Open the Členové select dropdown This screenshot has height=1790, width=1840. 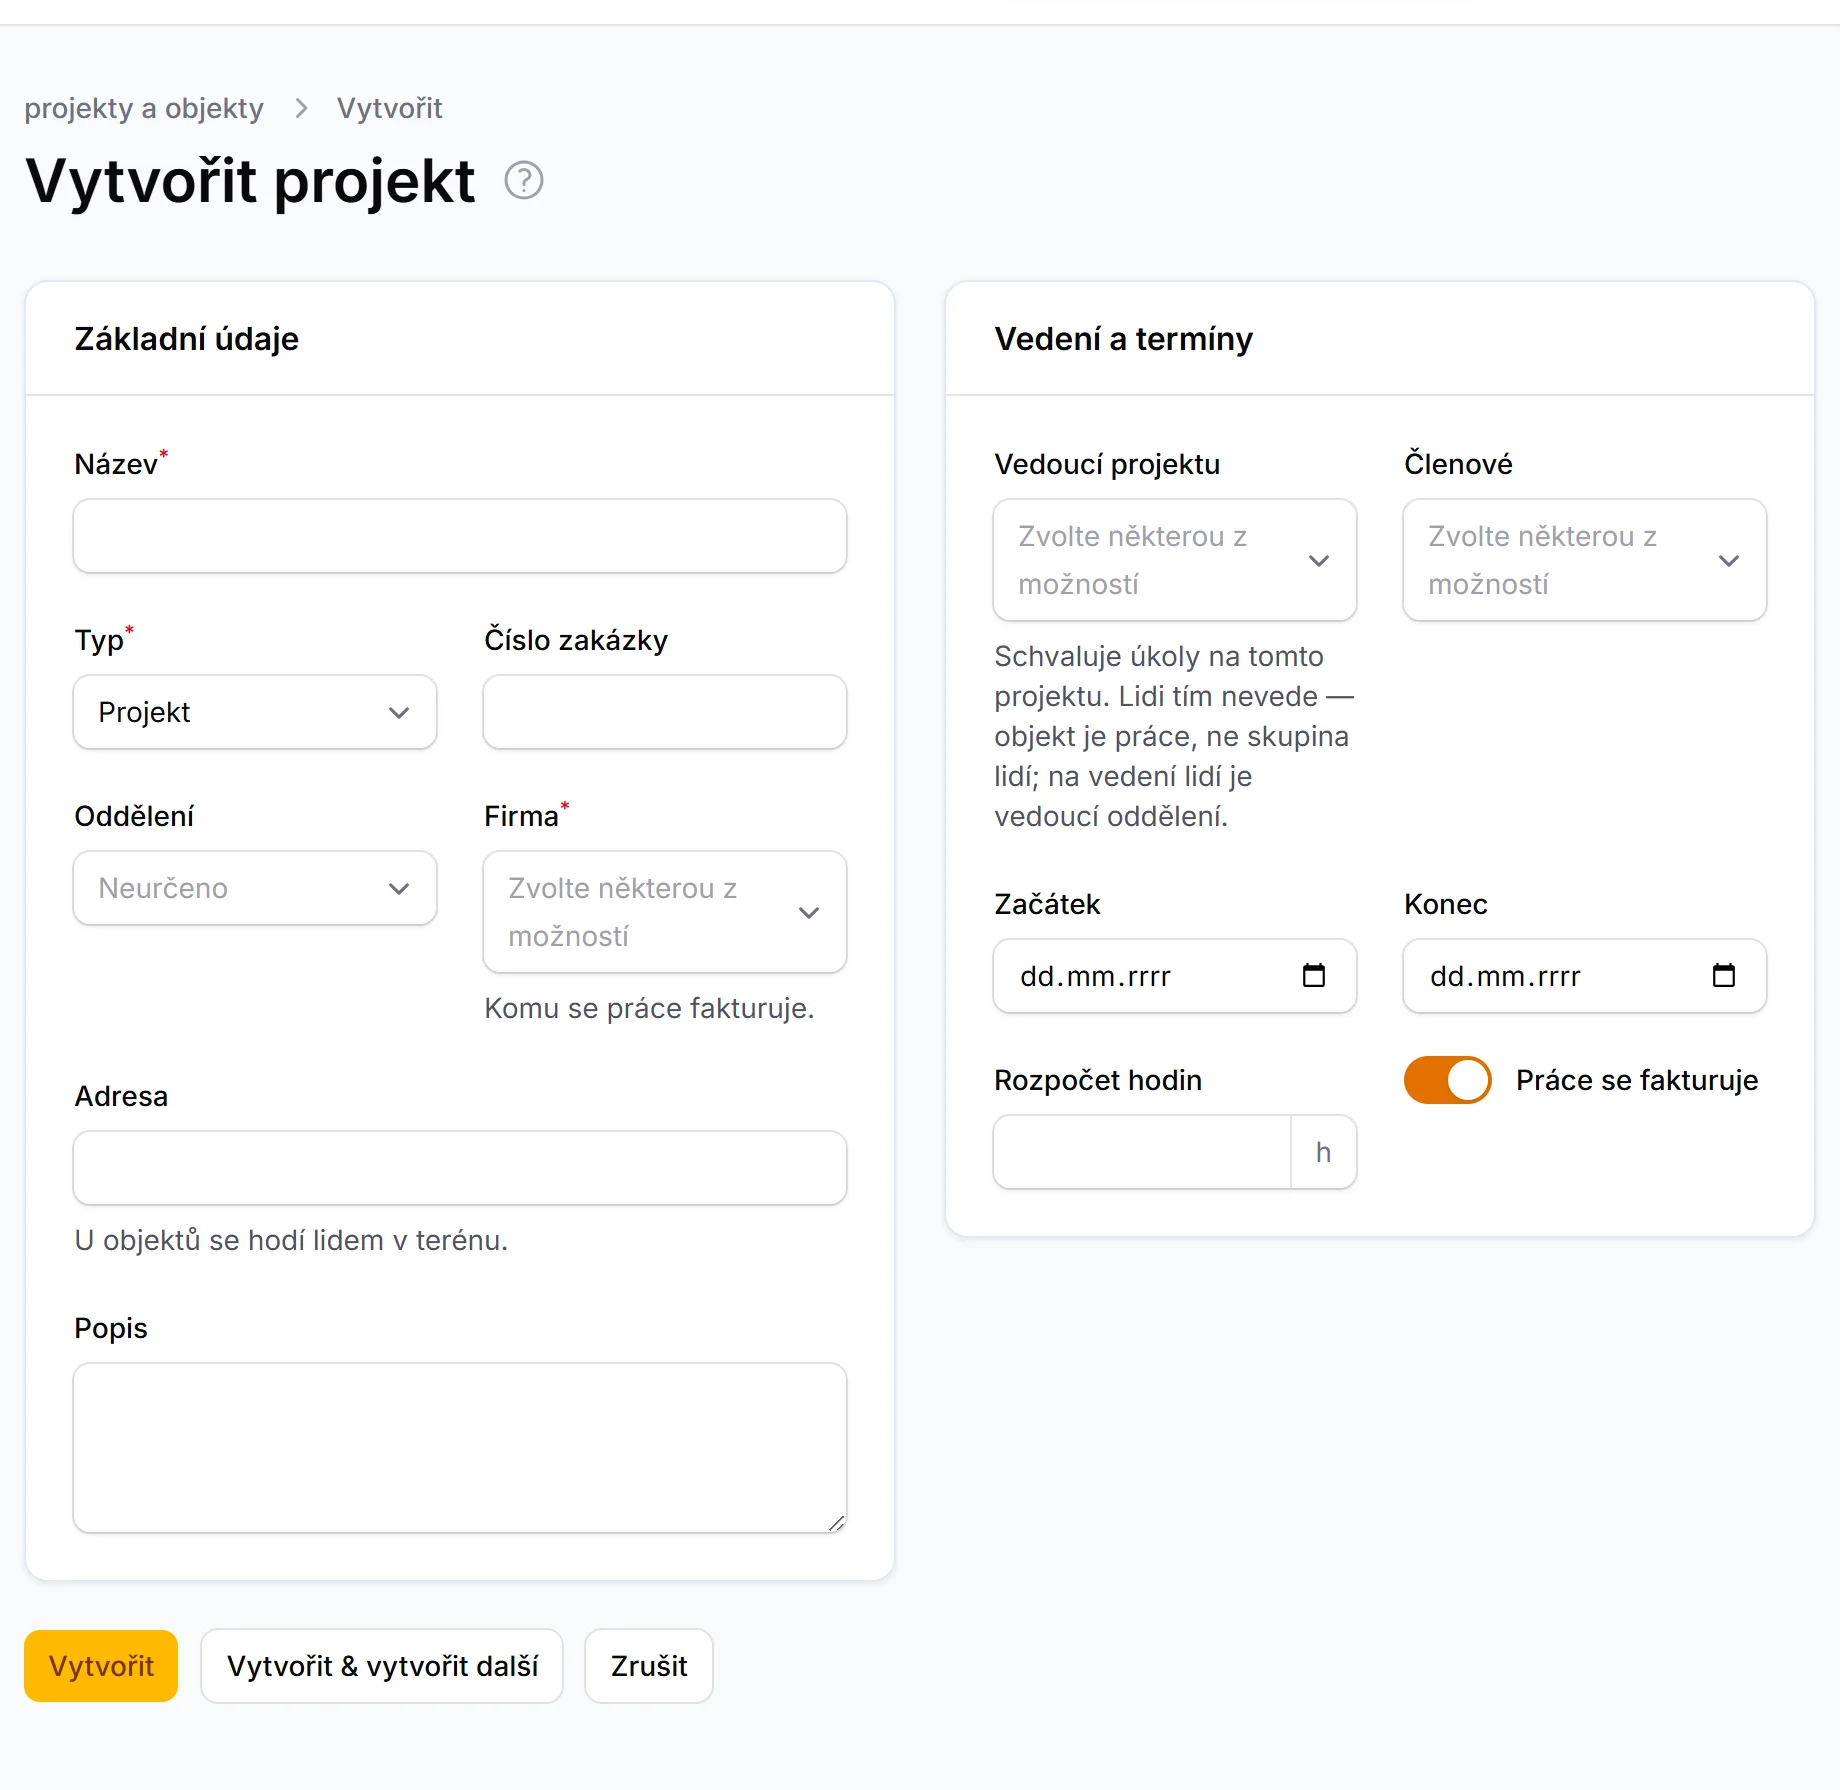point(1585,560)
